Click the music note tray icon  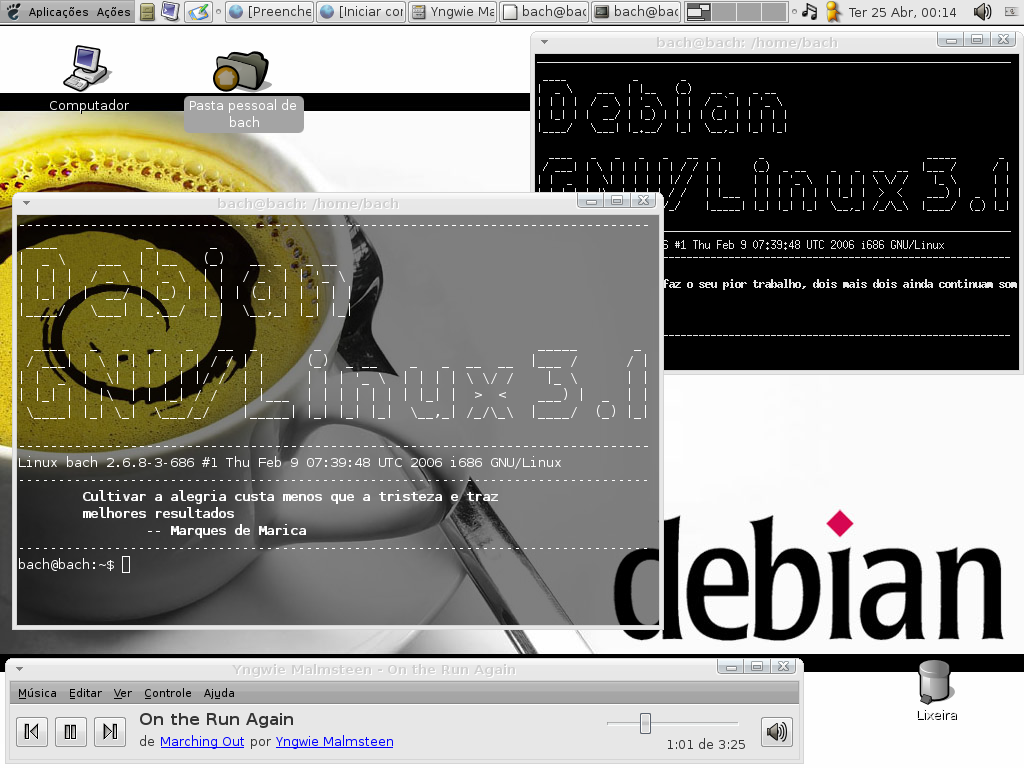click(x=810, y=11)
